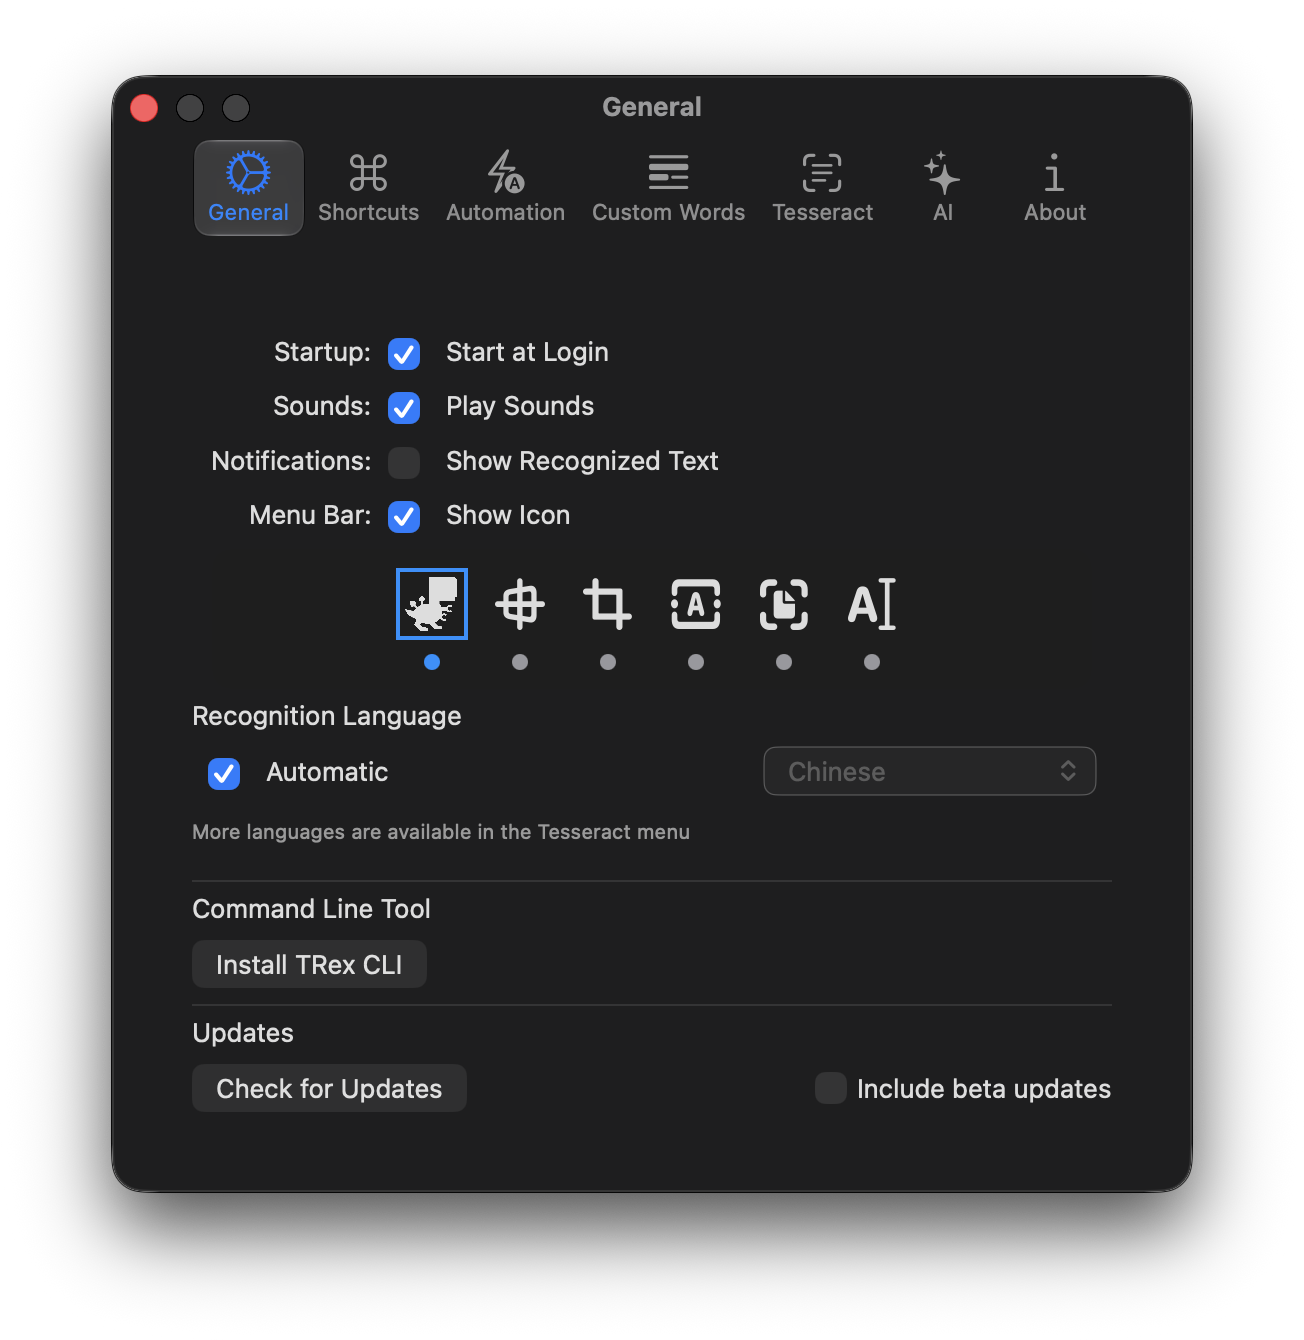Click Install TRex CLI button
This screenshot has width=1304, height=1340.
(309, 964)
